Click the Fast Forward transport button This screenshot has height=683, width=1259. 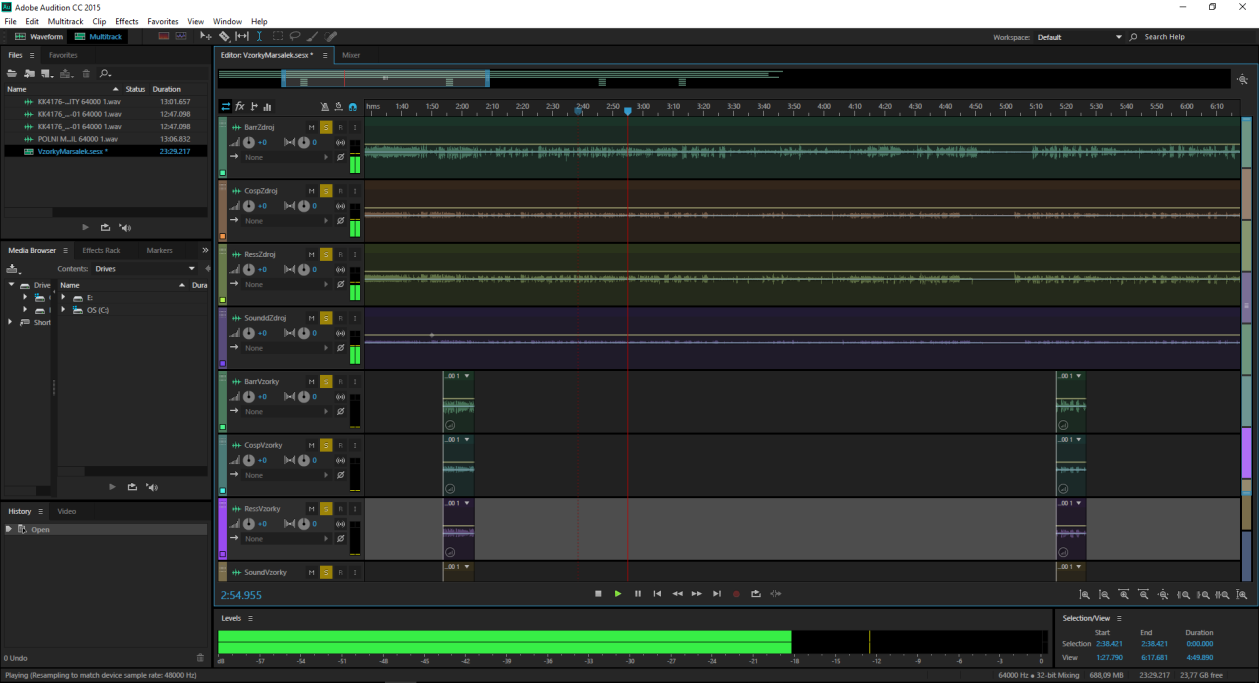pos(697,594)
